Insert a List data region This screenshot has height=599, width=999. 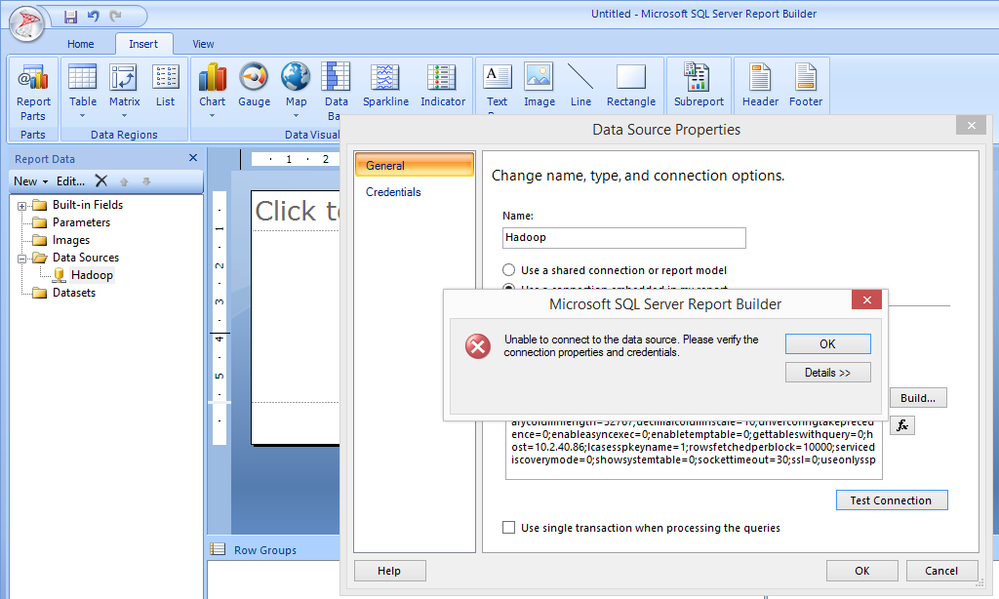pyautogui.click(x=166, y=85)
